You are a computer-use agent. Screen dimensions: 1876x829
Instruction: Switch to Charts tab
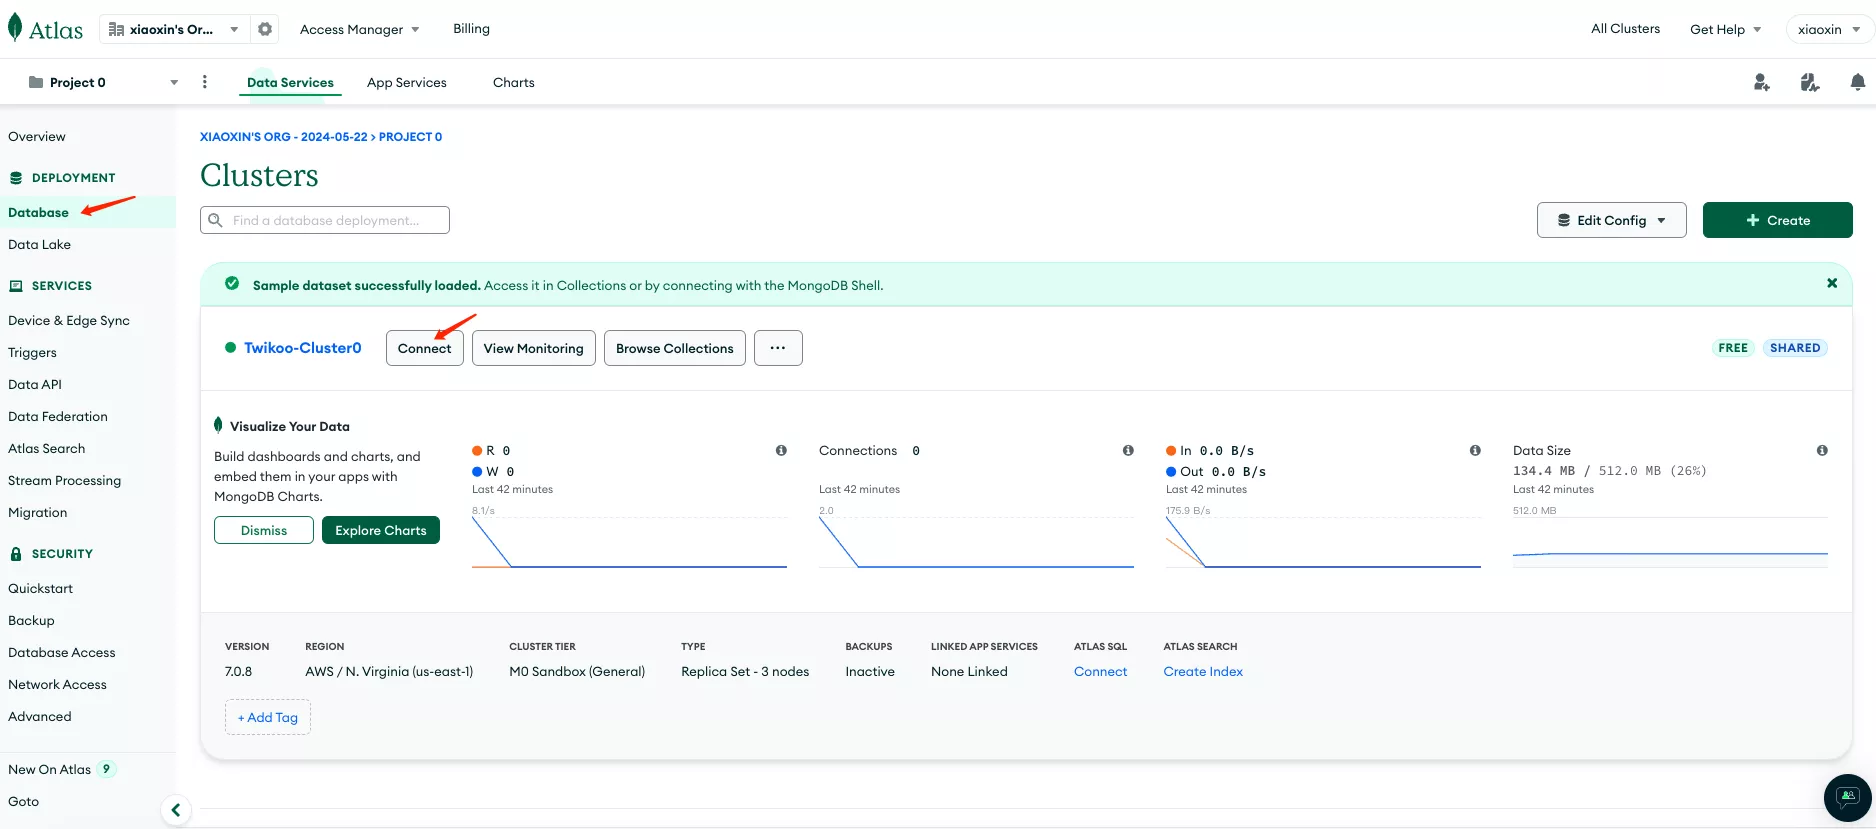tap(514, 82)
